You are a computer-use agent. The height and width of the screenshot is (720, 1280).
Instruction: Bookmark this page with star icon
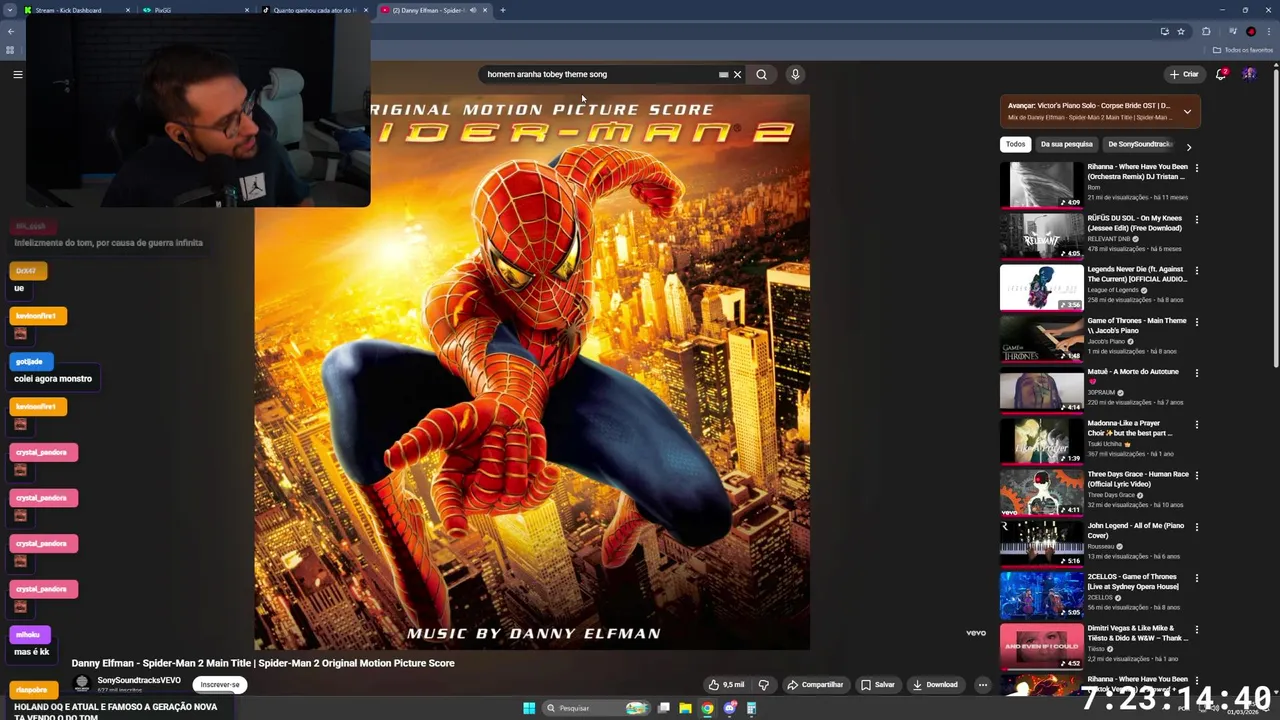point(1181,31)
